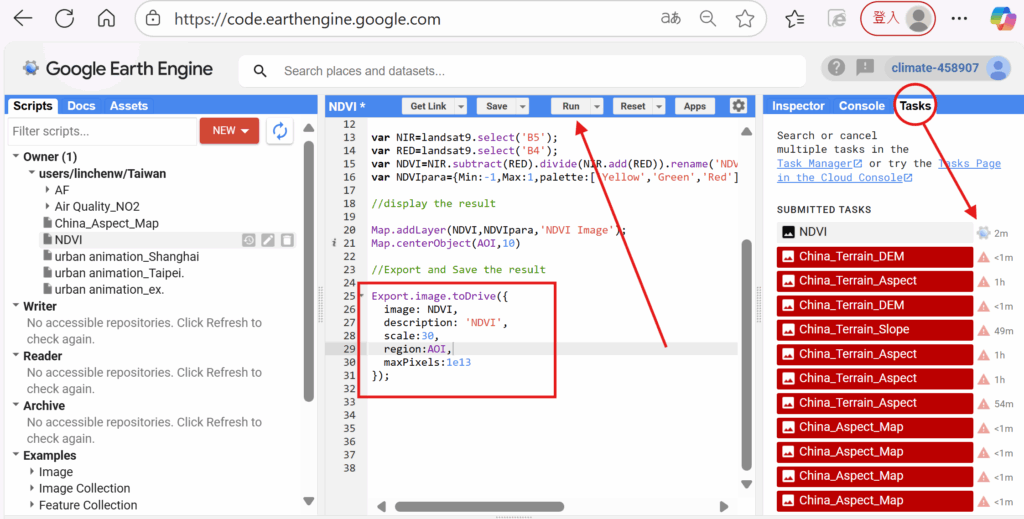Open the Apps button
The height and width of the screenshot is (519, 1024).
click(695, 106)
